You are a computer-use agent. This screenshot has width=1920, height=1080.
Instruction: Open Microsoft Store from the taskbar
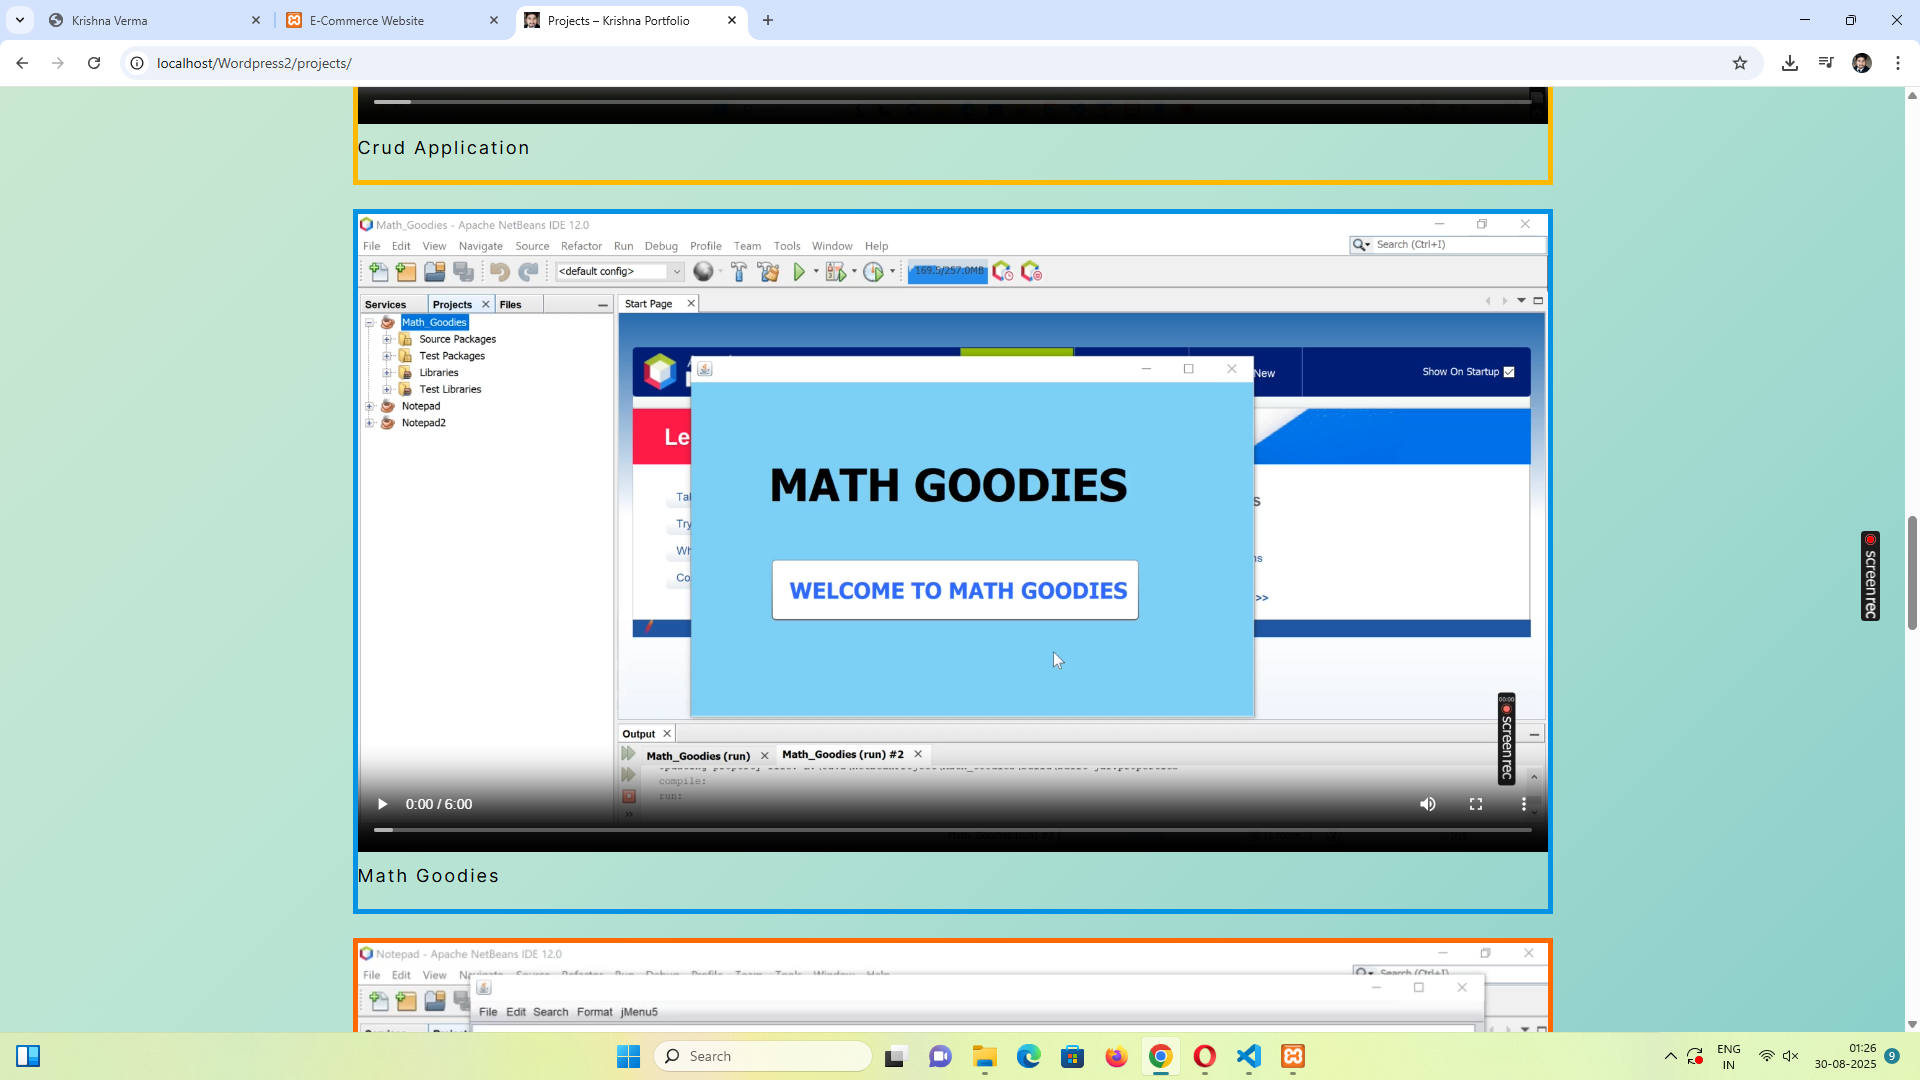point(1073,1056)
